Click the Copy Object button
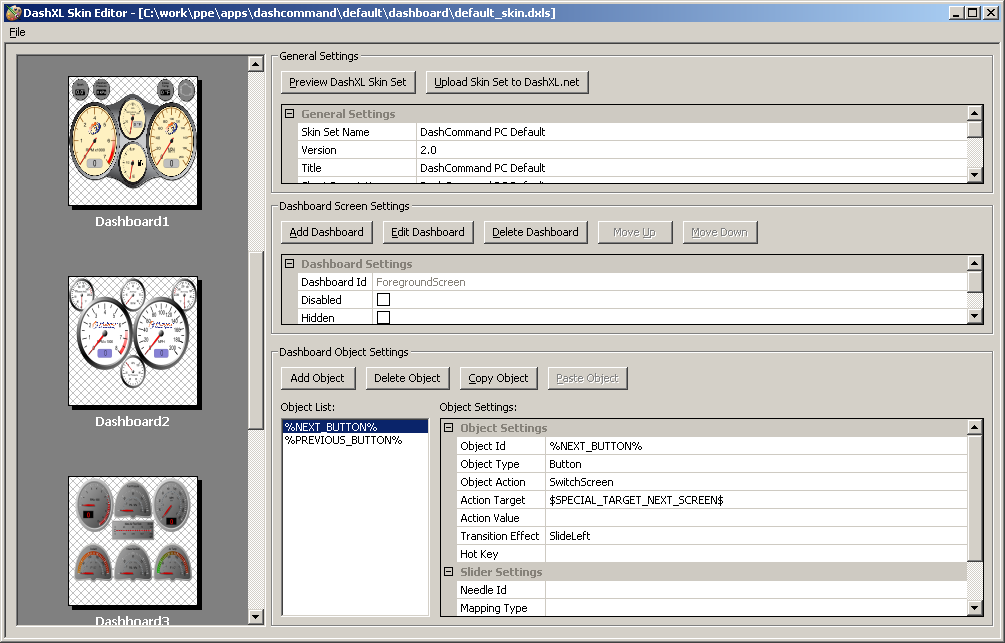 [x=498, y=378]
